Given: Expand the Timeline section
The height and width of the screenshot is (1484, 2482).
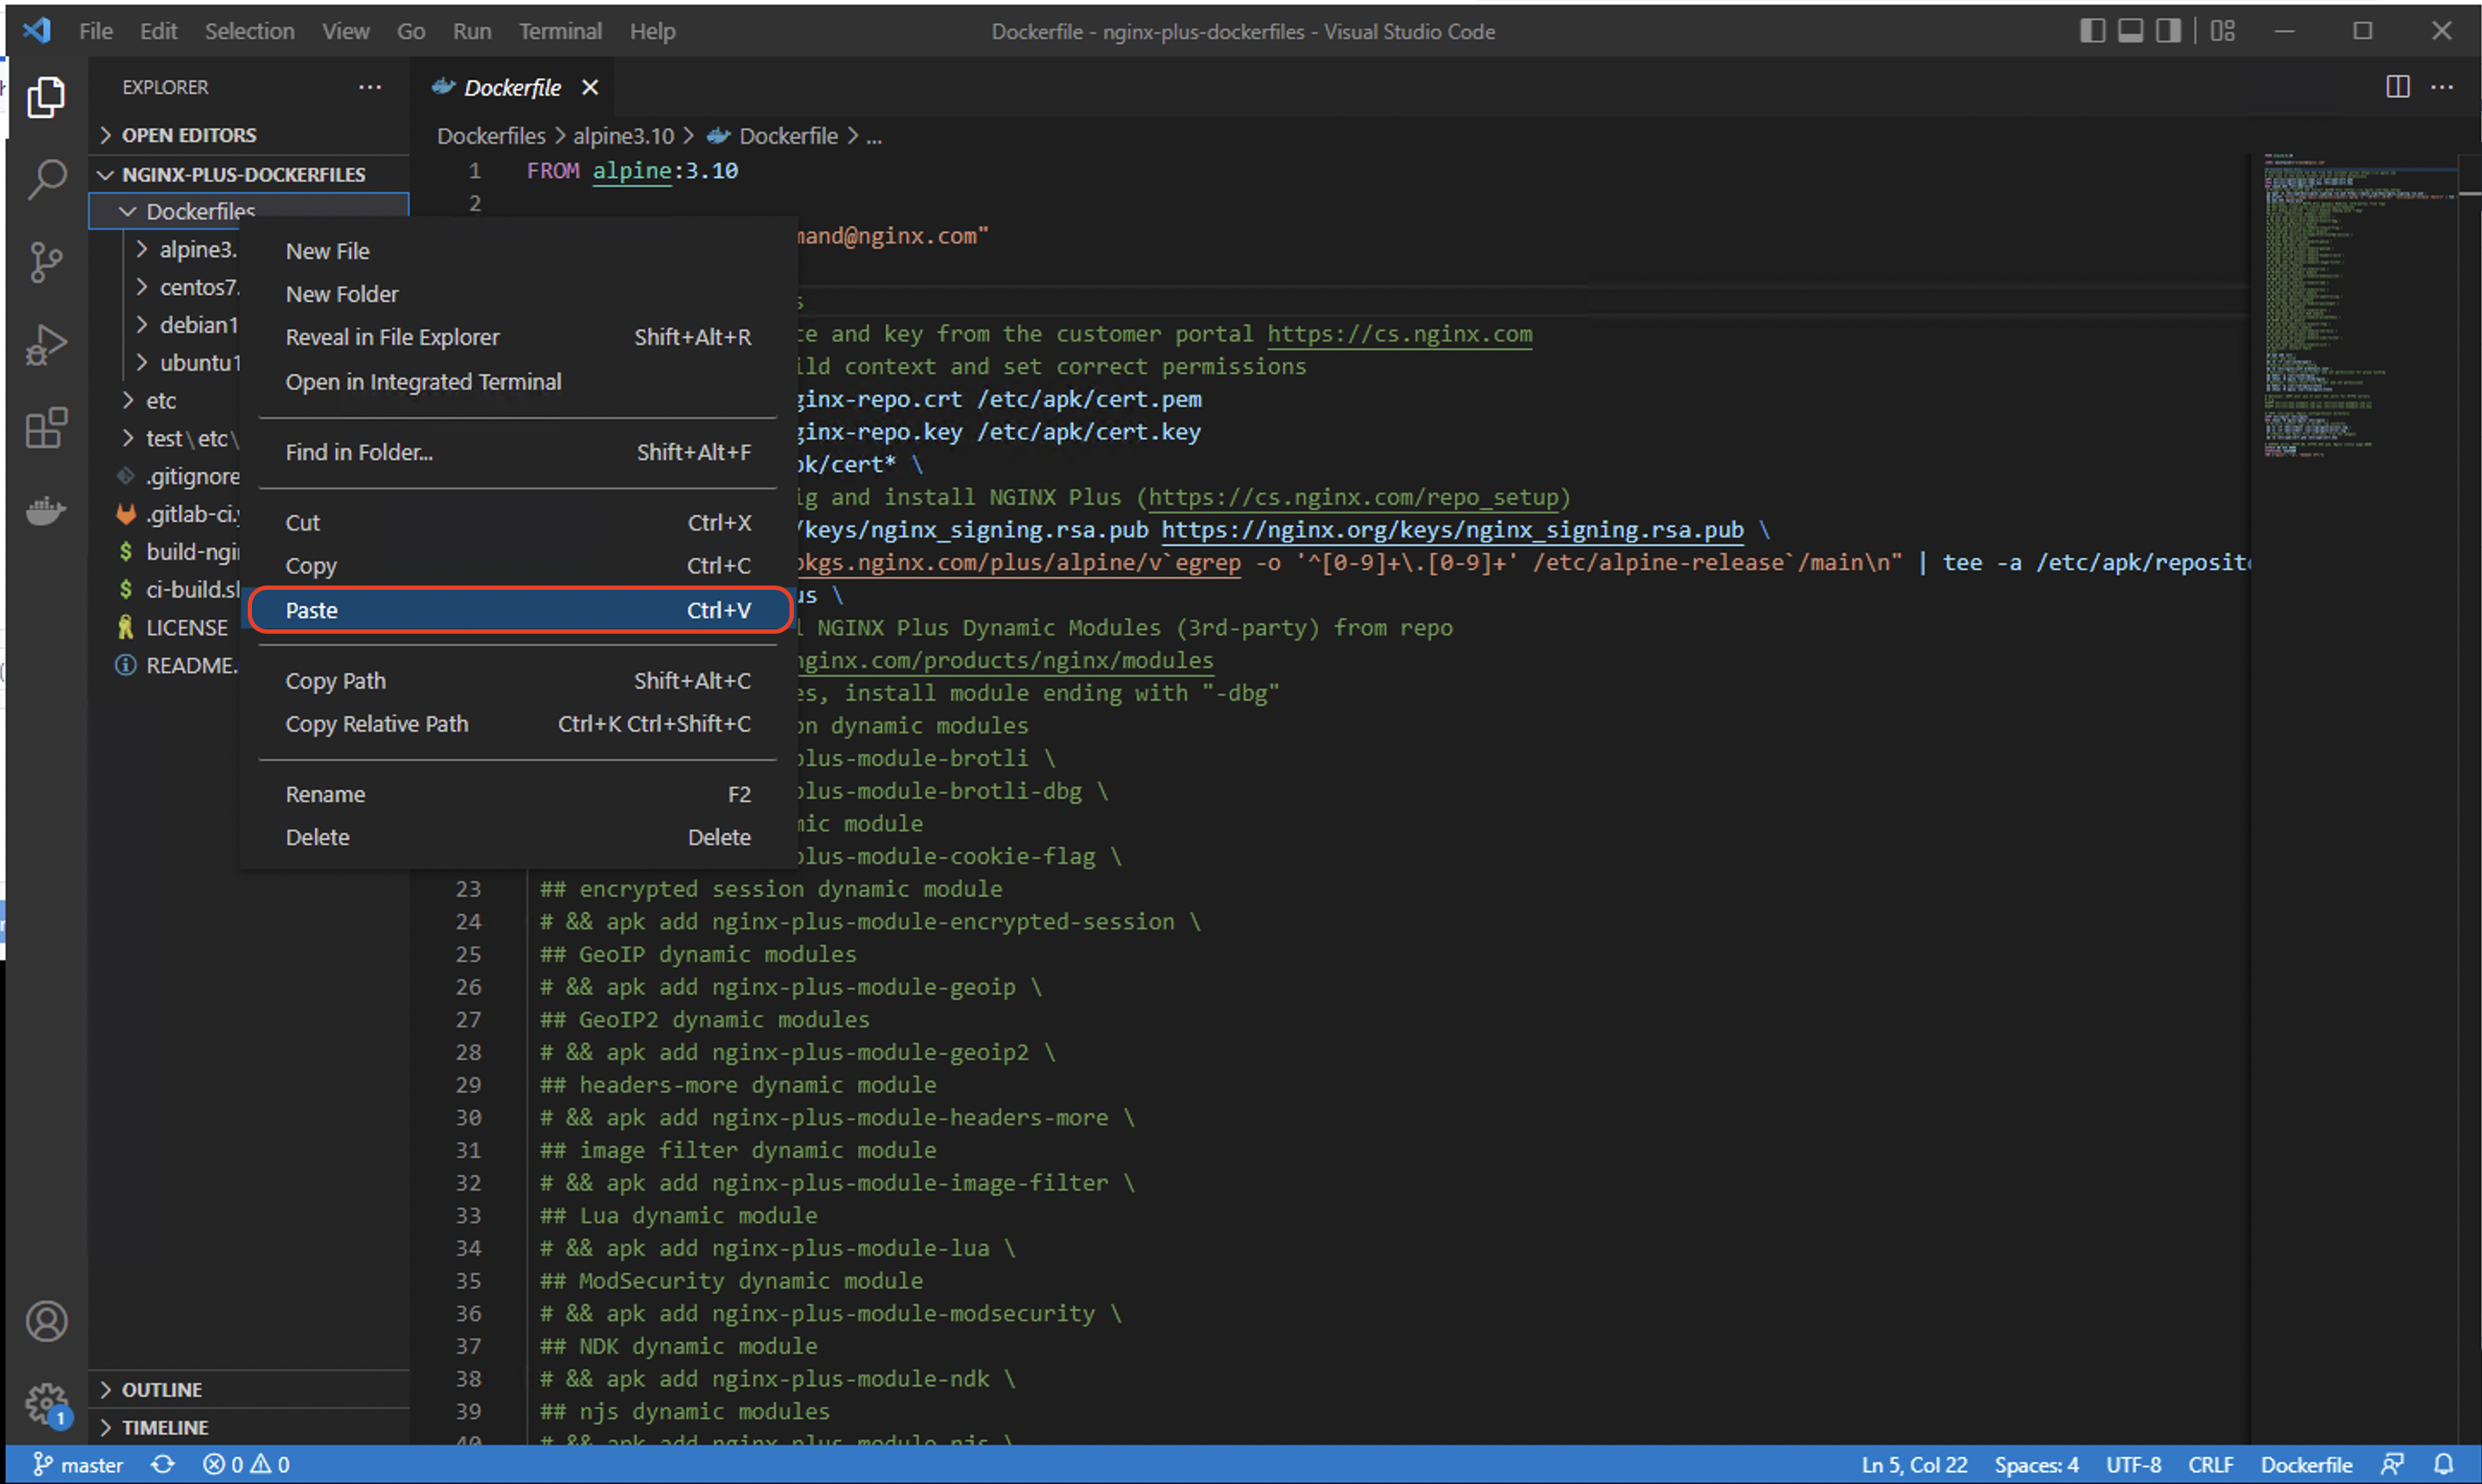Looking at the screenshot, I should (x=250, y=1427).
